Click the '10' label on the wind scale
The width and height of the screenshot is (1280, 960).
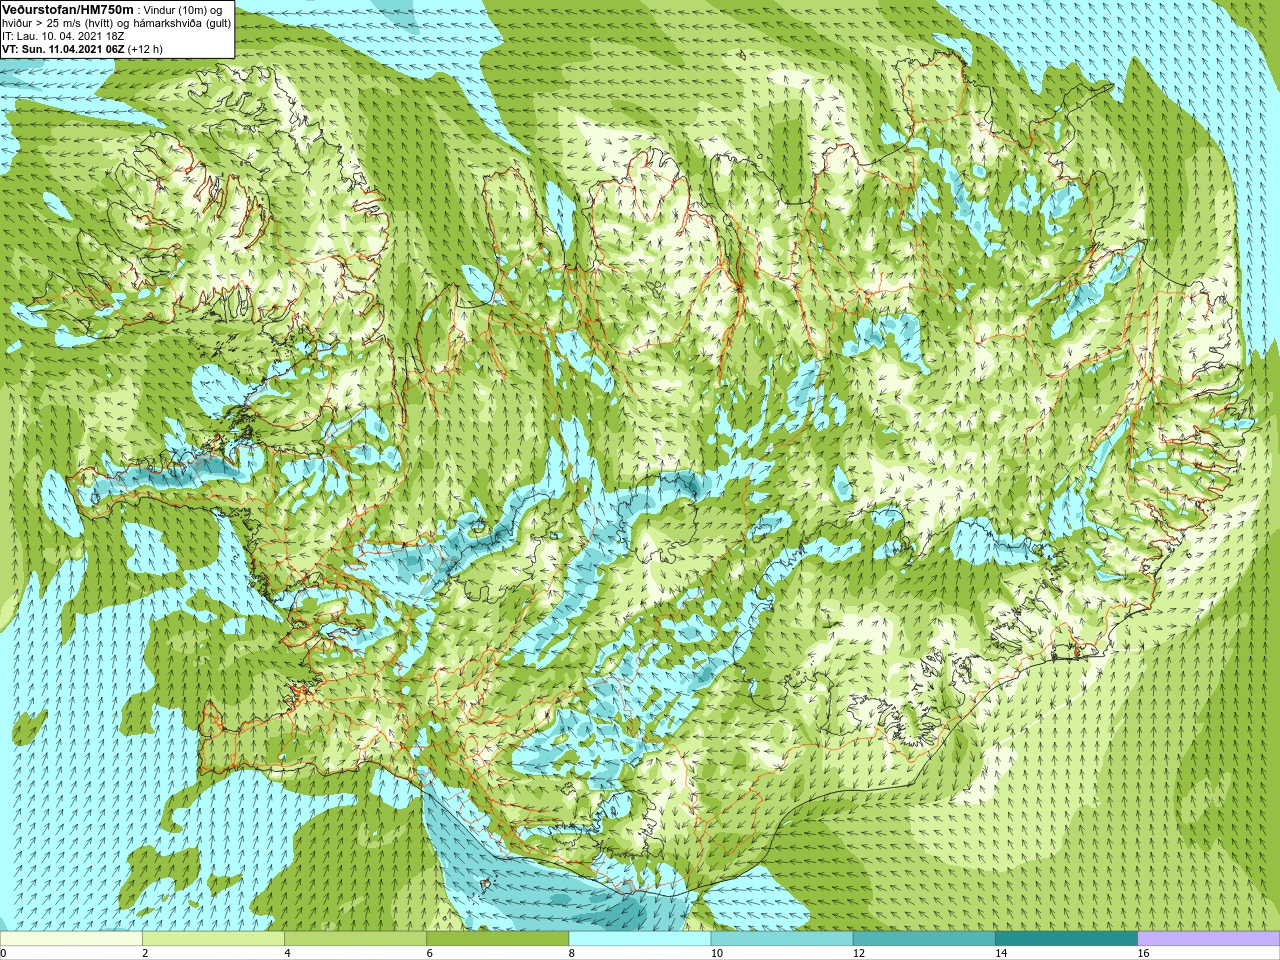tap(716, 954)
